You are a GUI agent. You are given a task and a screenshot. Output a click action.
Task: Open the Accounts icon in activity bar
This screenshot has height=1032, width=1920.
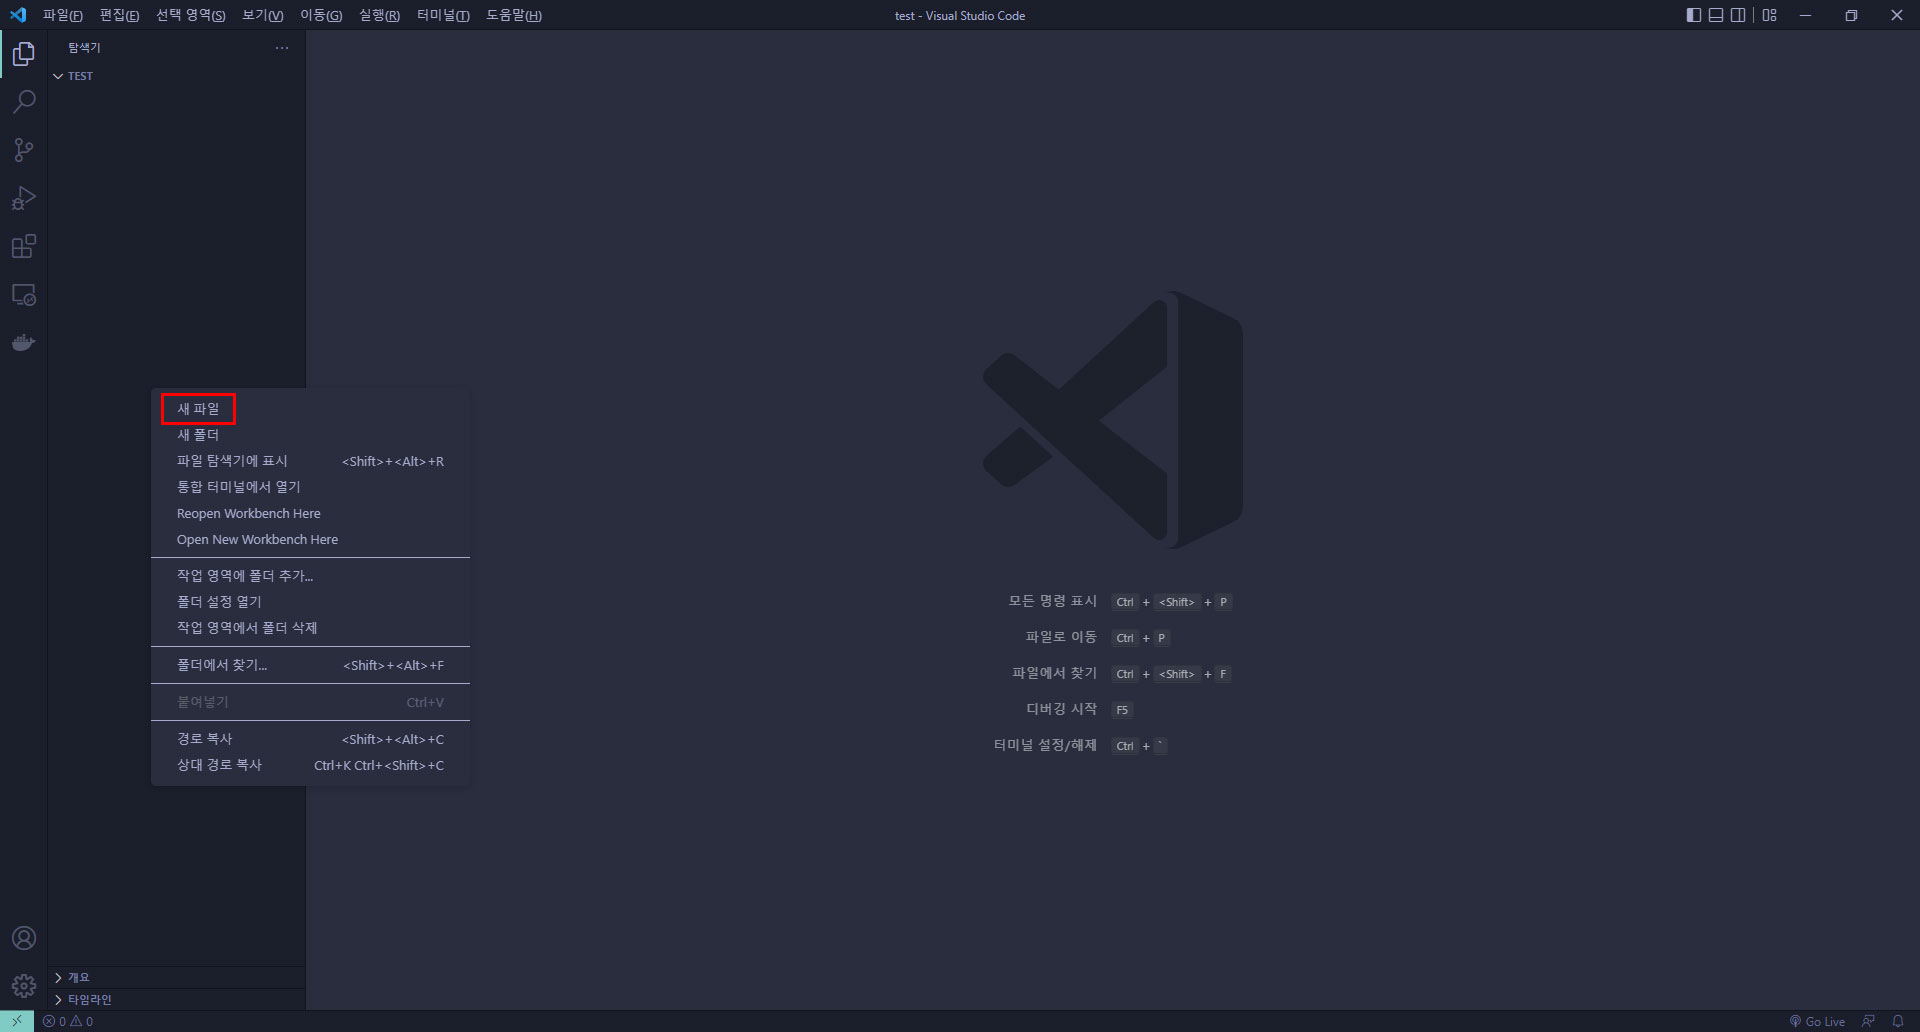click(x=24, y=938)
